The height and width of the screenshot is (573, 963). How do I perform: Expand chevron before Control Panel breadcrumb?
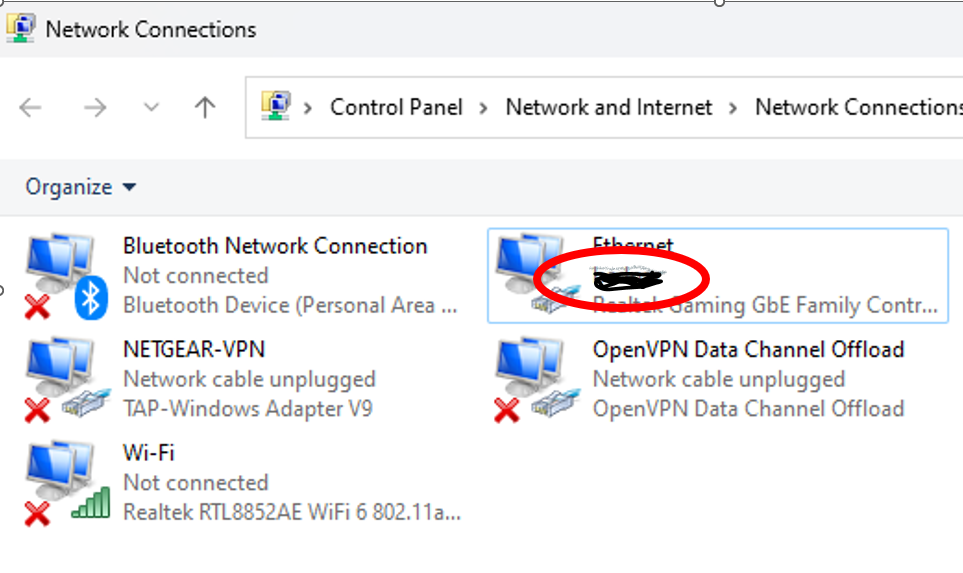click(308, 108)
